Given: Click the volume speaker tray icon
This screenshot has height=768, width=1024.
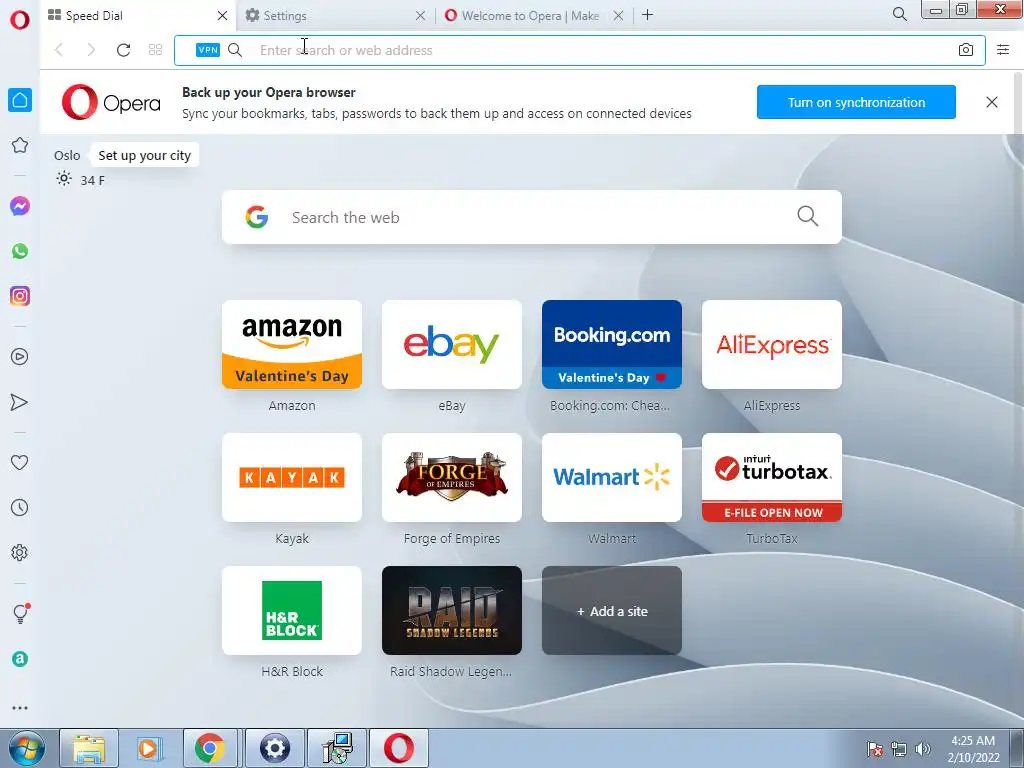Looking at the screenshot, I should [923, 749].
